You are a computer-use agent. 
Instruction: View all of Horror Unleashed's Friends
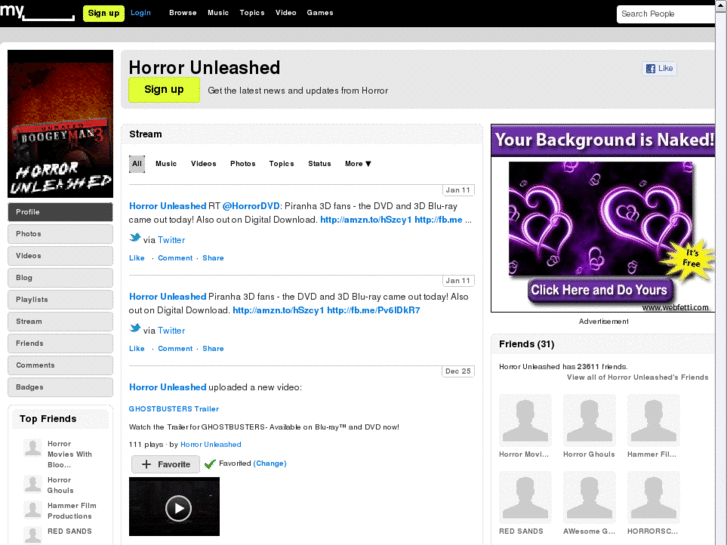click(638, 377)
